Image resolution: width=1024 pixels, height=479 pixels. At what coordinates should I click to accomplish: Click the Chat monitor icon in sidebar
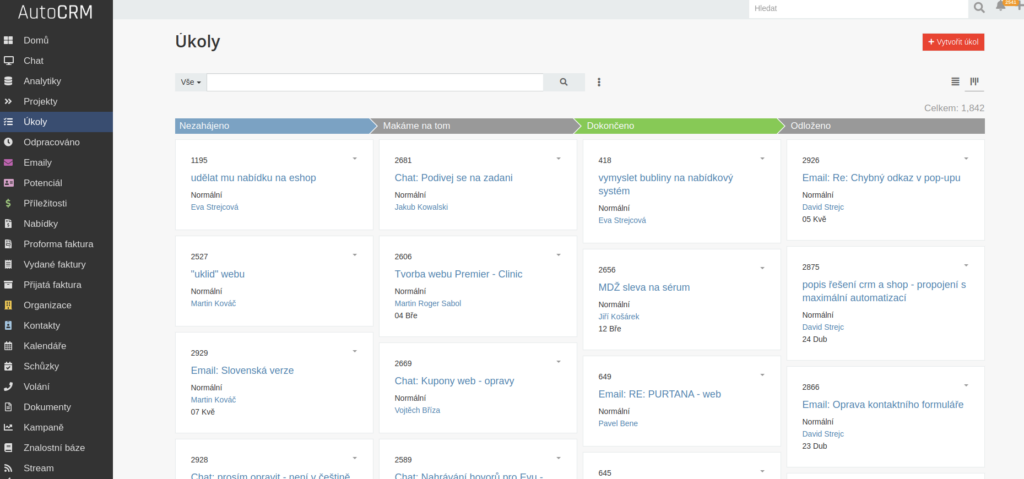tap(8, 61)
